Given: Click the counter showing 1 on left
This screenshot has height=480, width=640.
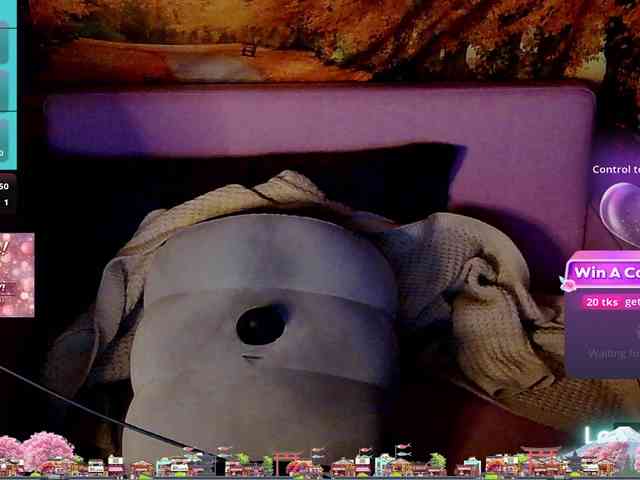Looking at the screenshot, I should pyautogui.click(x=5, y=202).
